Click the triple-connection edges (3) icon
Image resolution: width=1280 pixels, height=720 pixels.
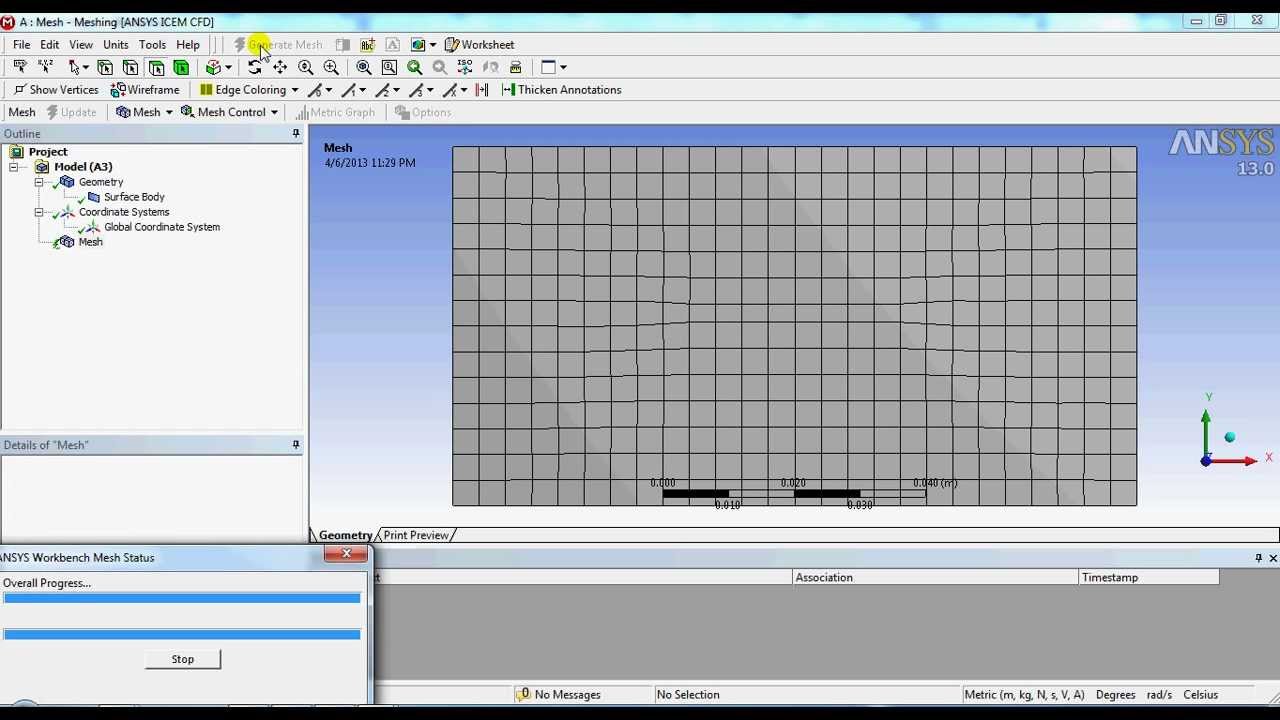pyautogui.click(x=416, y=90)
